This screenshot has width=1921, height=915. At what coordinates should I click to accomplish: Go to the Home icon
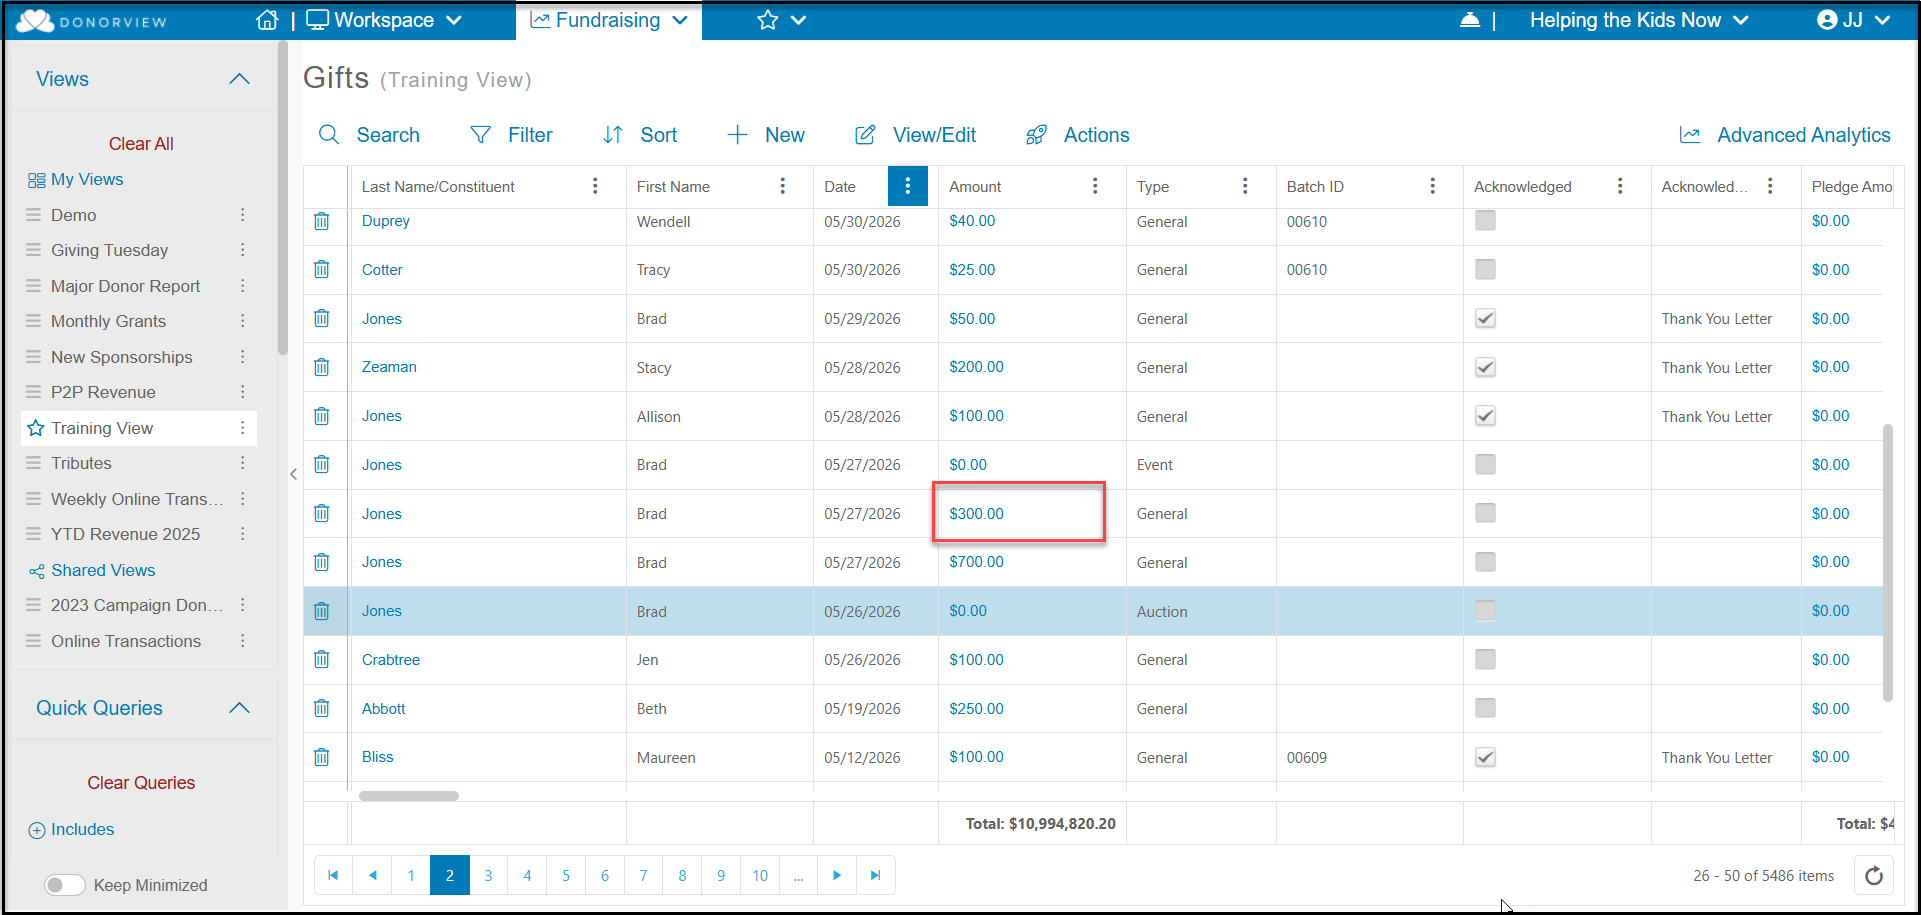266,20
